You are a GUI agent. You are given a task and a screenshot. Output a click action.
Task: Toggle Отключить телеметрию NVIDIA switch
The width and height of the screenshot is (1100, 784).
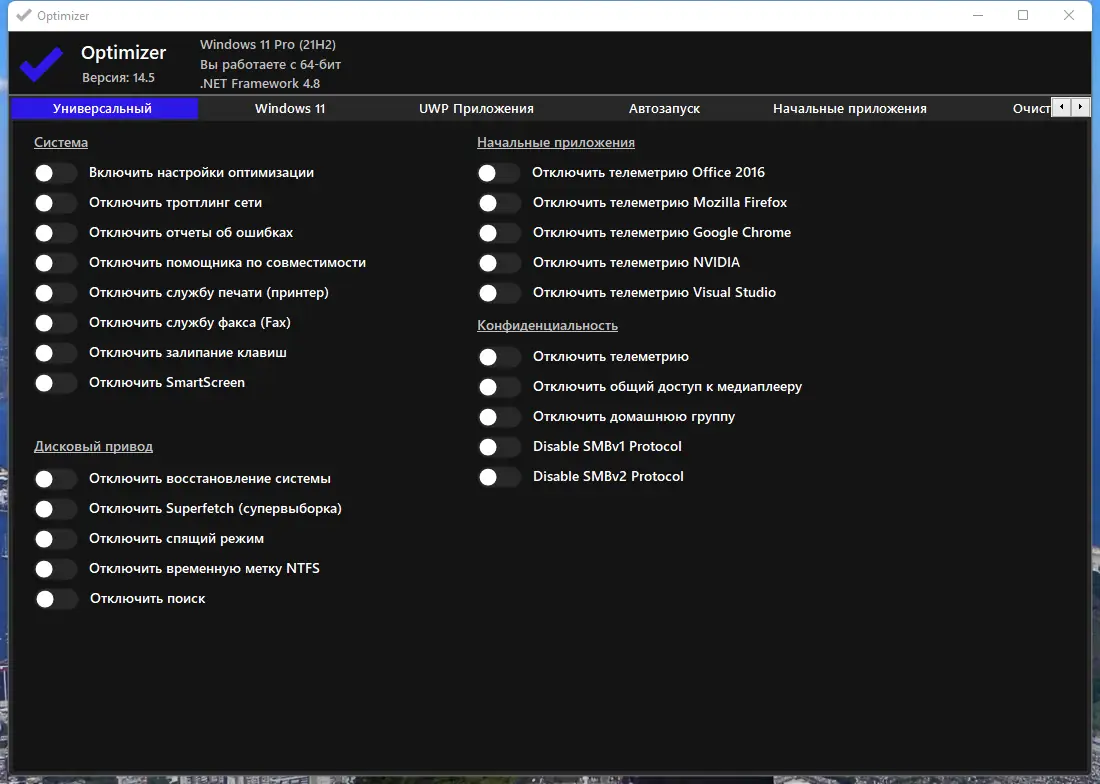499,263
